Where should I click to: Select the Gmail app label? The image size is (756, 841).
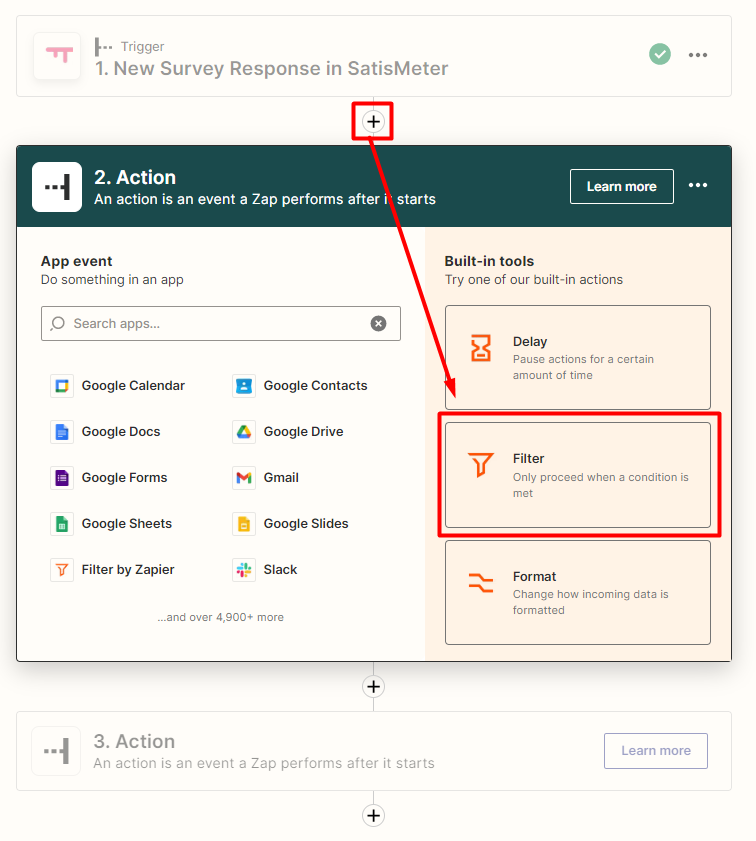pyautogui.click(x=281, y=478)
